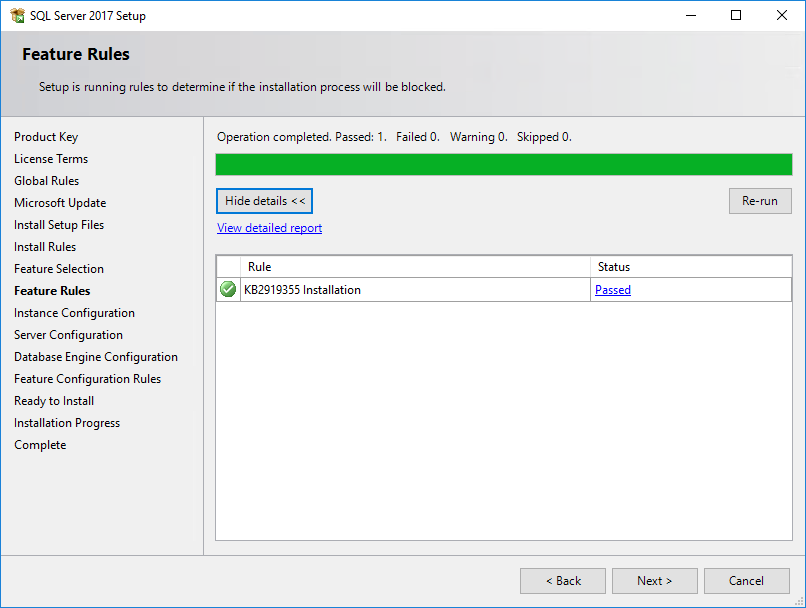Image resolution: width=806 pixels, height=608 pixels.
Task: Select Instance Configuration step
Action: coord(74,313)
